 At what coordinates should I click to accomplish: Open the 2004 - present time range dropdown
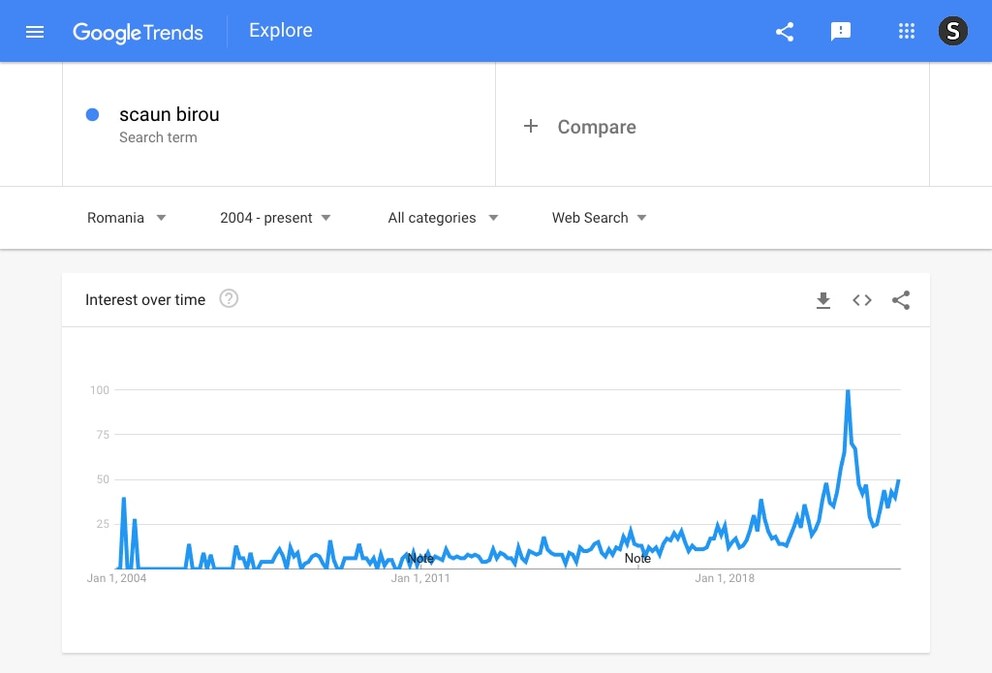tap(275, 218)
